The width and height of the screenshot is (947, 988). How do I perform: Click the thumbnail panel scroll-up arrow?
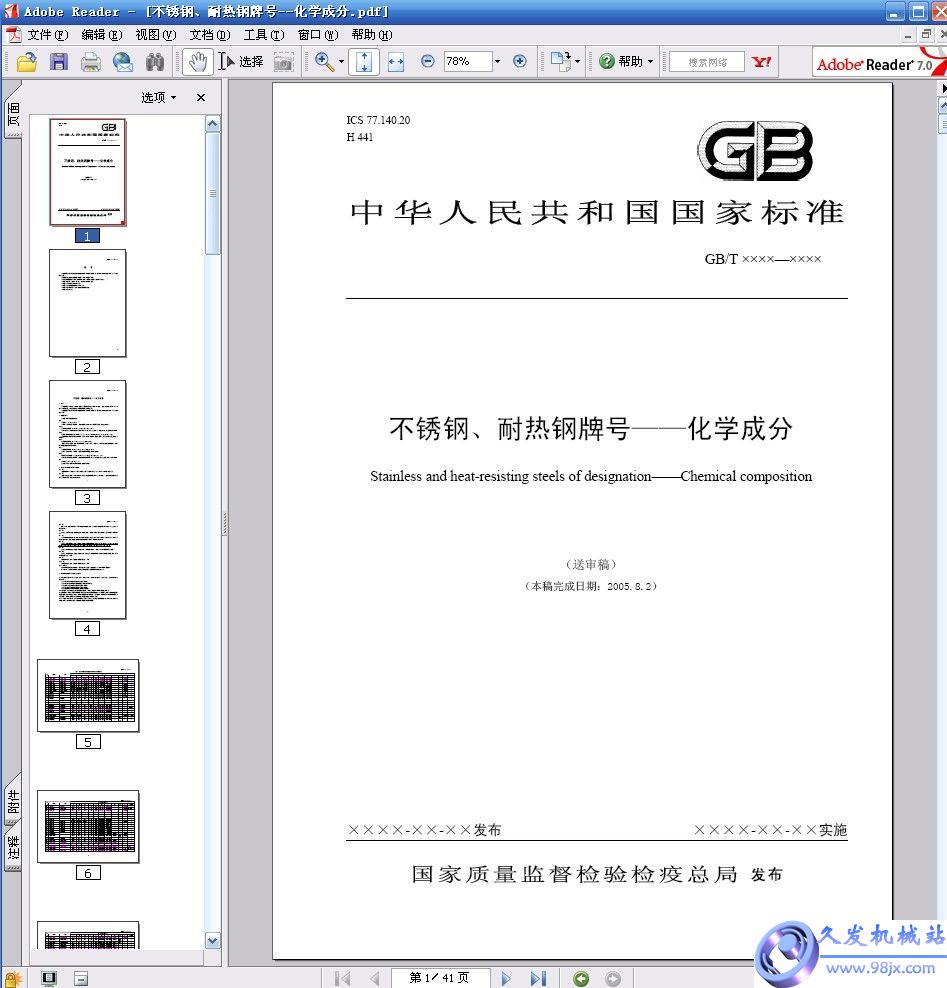(213, 124)
